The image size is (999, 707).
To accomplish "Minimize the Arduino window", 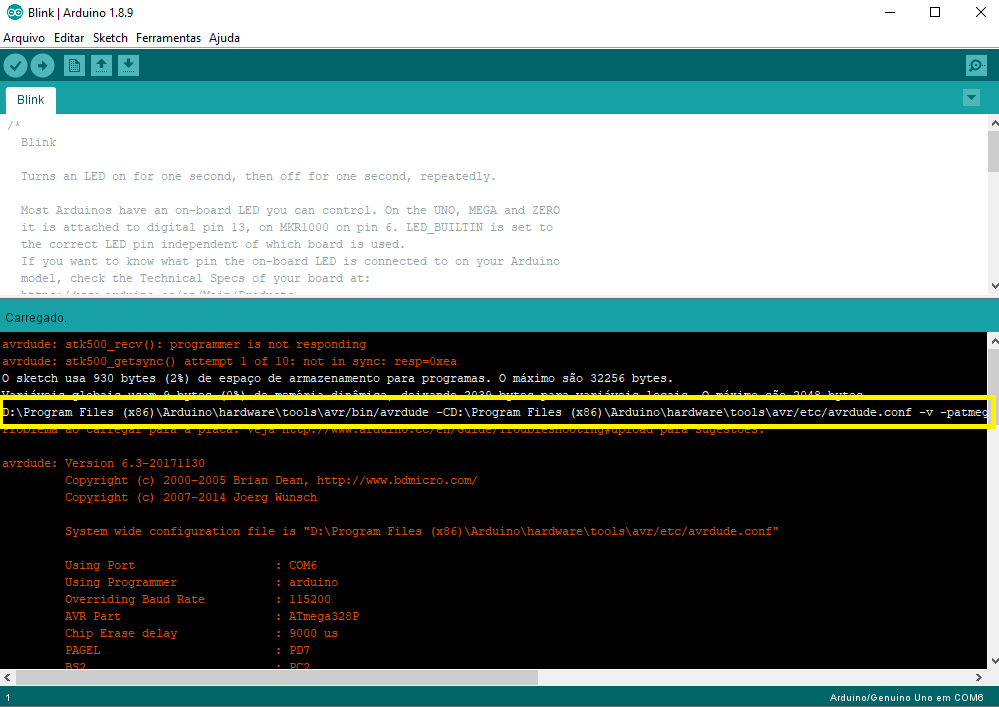I will [890, 12].
